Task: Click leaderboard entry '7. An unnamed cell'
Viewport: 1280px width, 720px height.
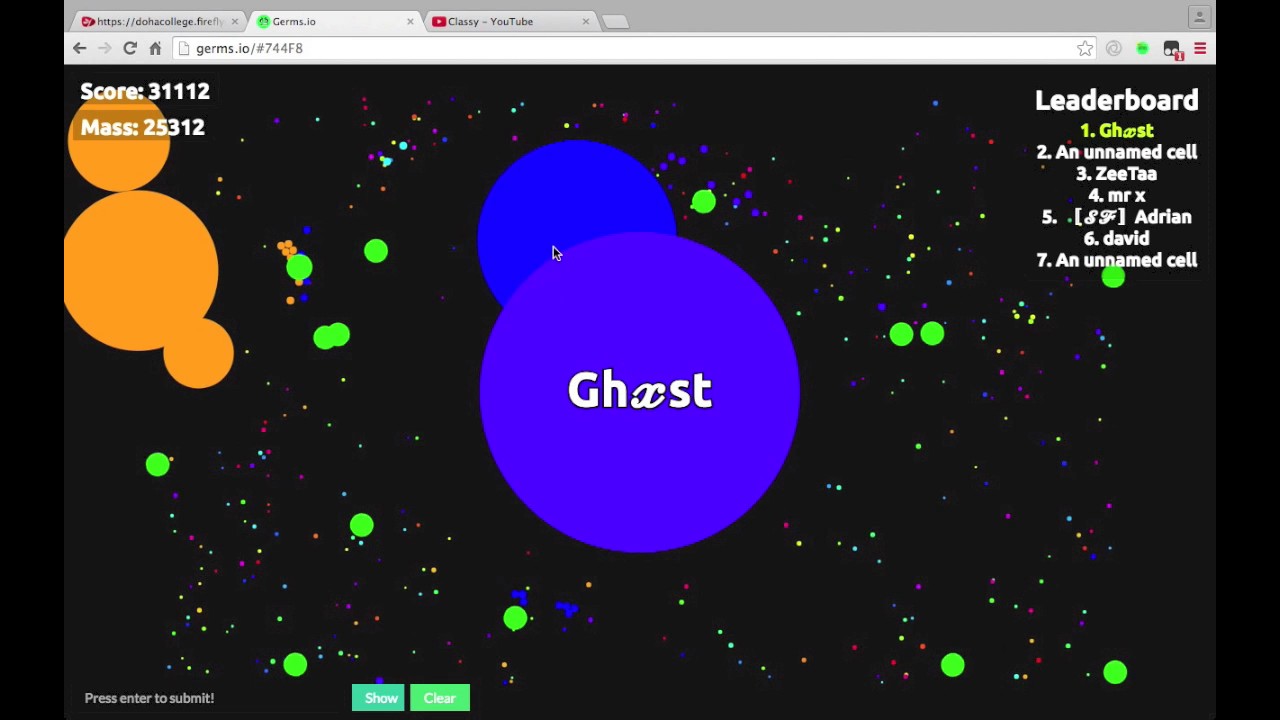Action: [1116, 260]
